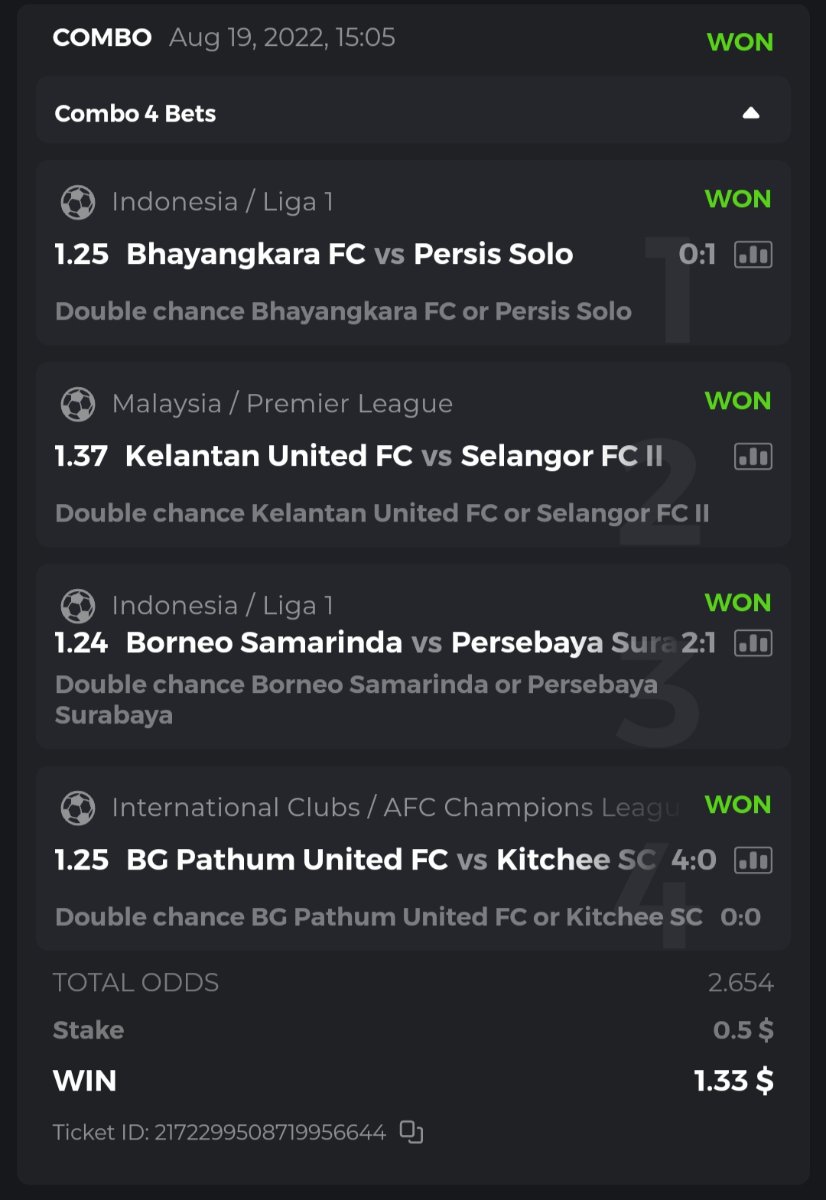Screen dimensions: 826x1200
Task: Copy the Ticket ID
Action: pos(411,1132)
